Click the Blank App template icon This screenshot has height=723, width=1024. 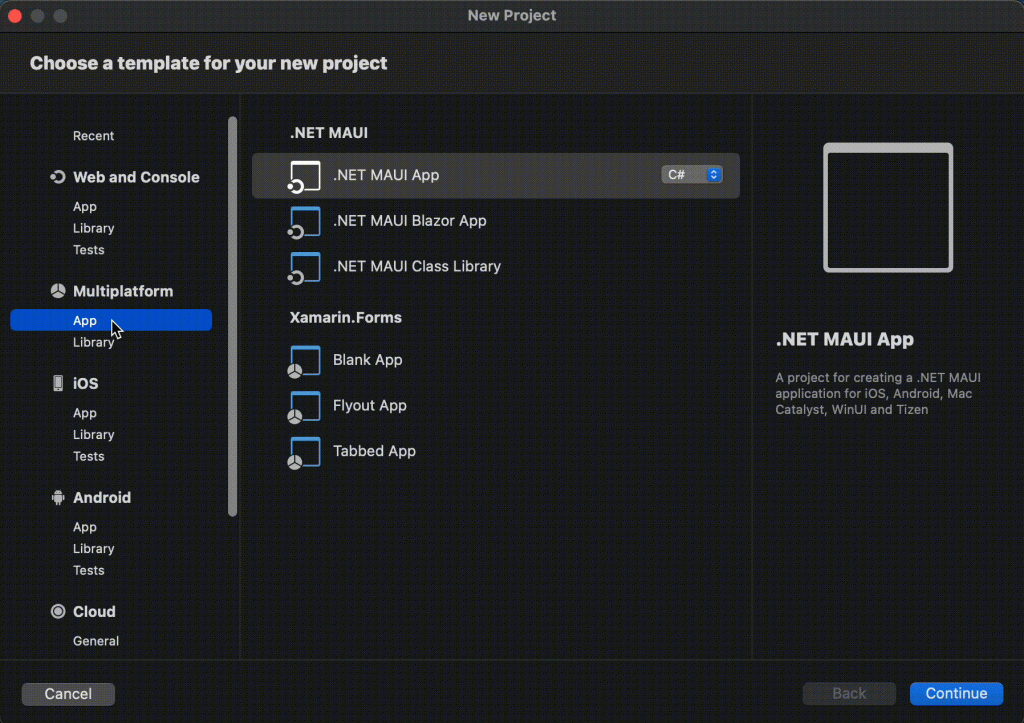[304, 361]
